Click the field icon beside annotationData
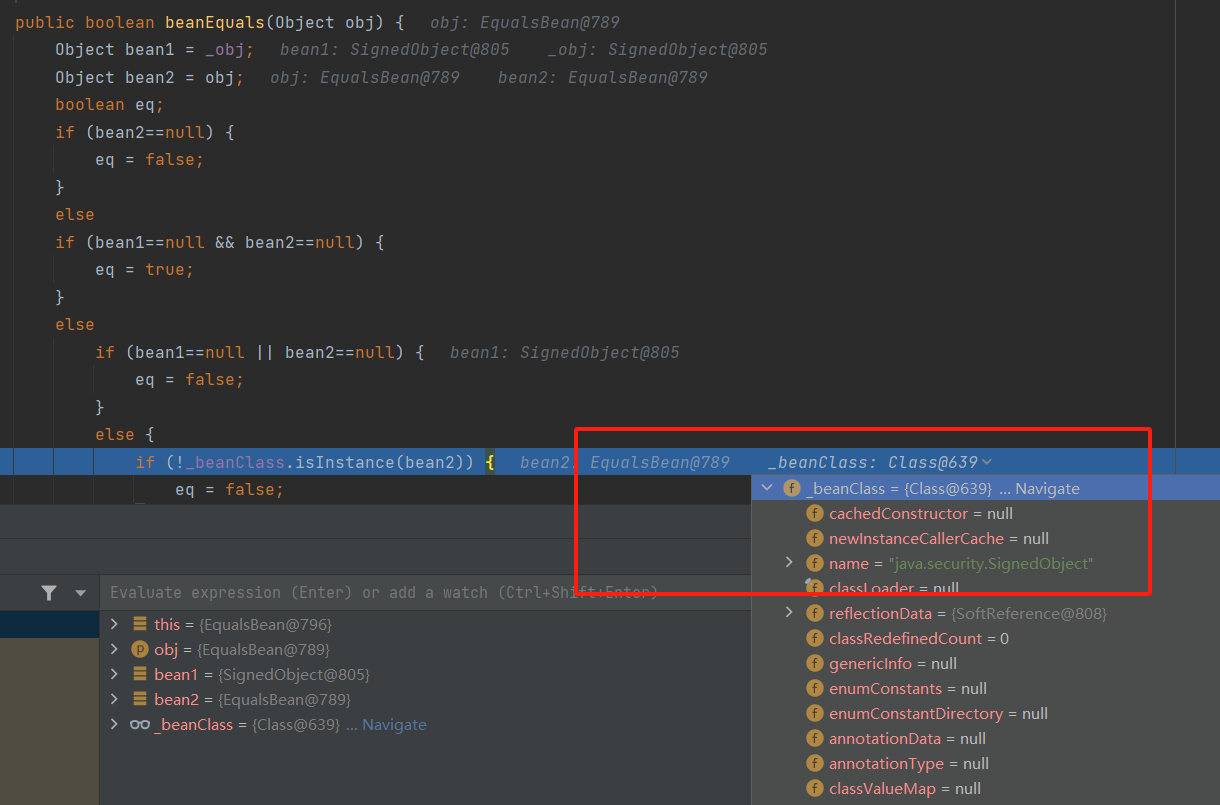The image size is (1220, 805). tap(815, 739)
